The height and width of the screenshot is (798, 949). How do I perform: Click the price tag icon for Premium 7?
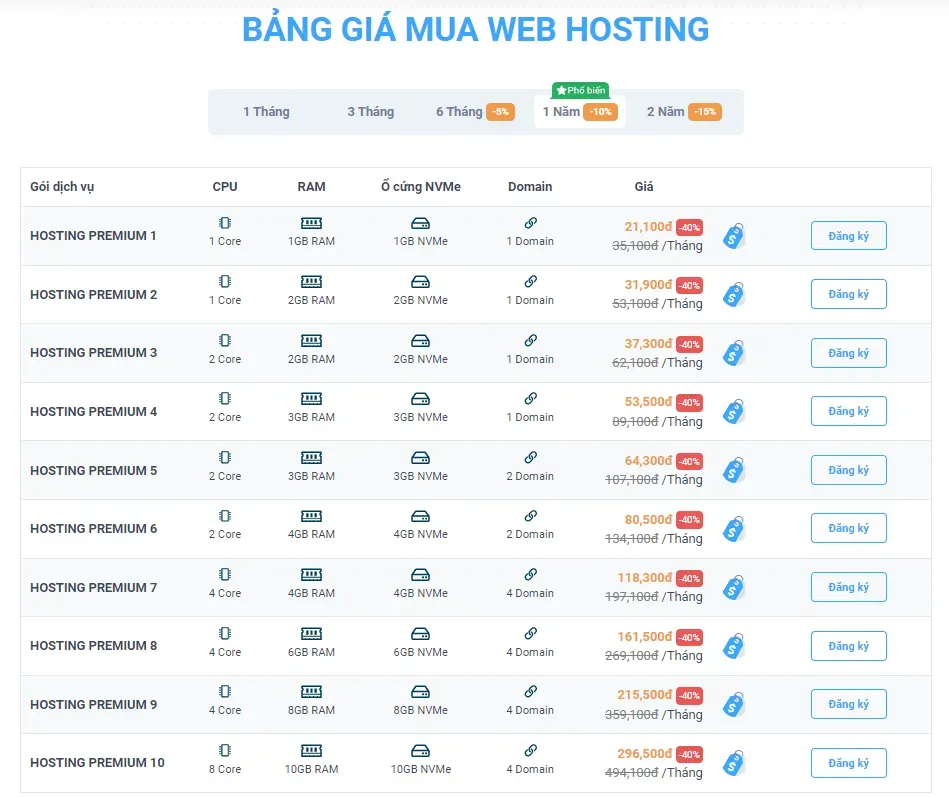pos(734,587)
